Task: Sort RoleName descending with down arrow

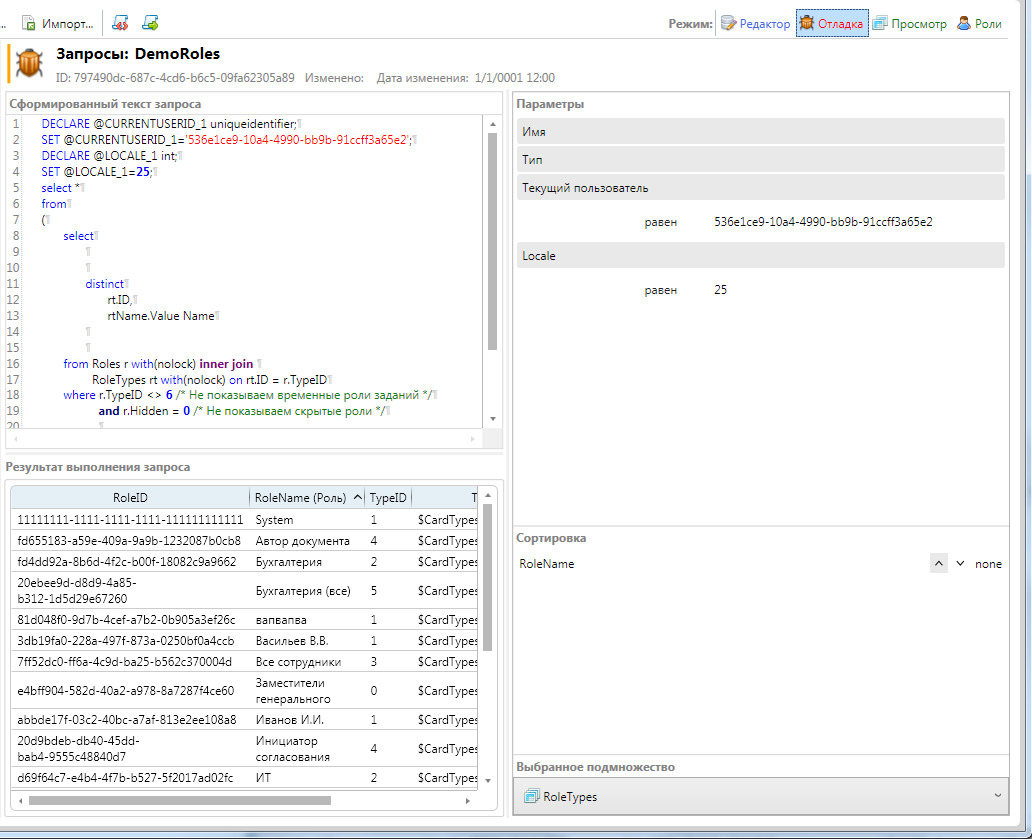Action: coord(960,564)
